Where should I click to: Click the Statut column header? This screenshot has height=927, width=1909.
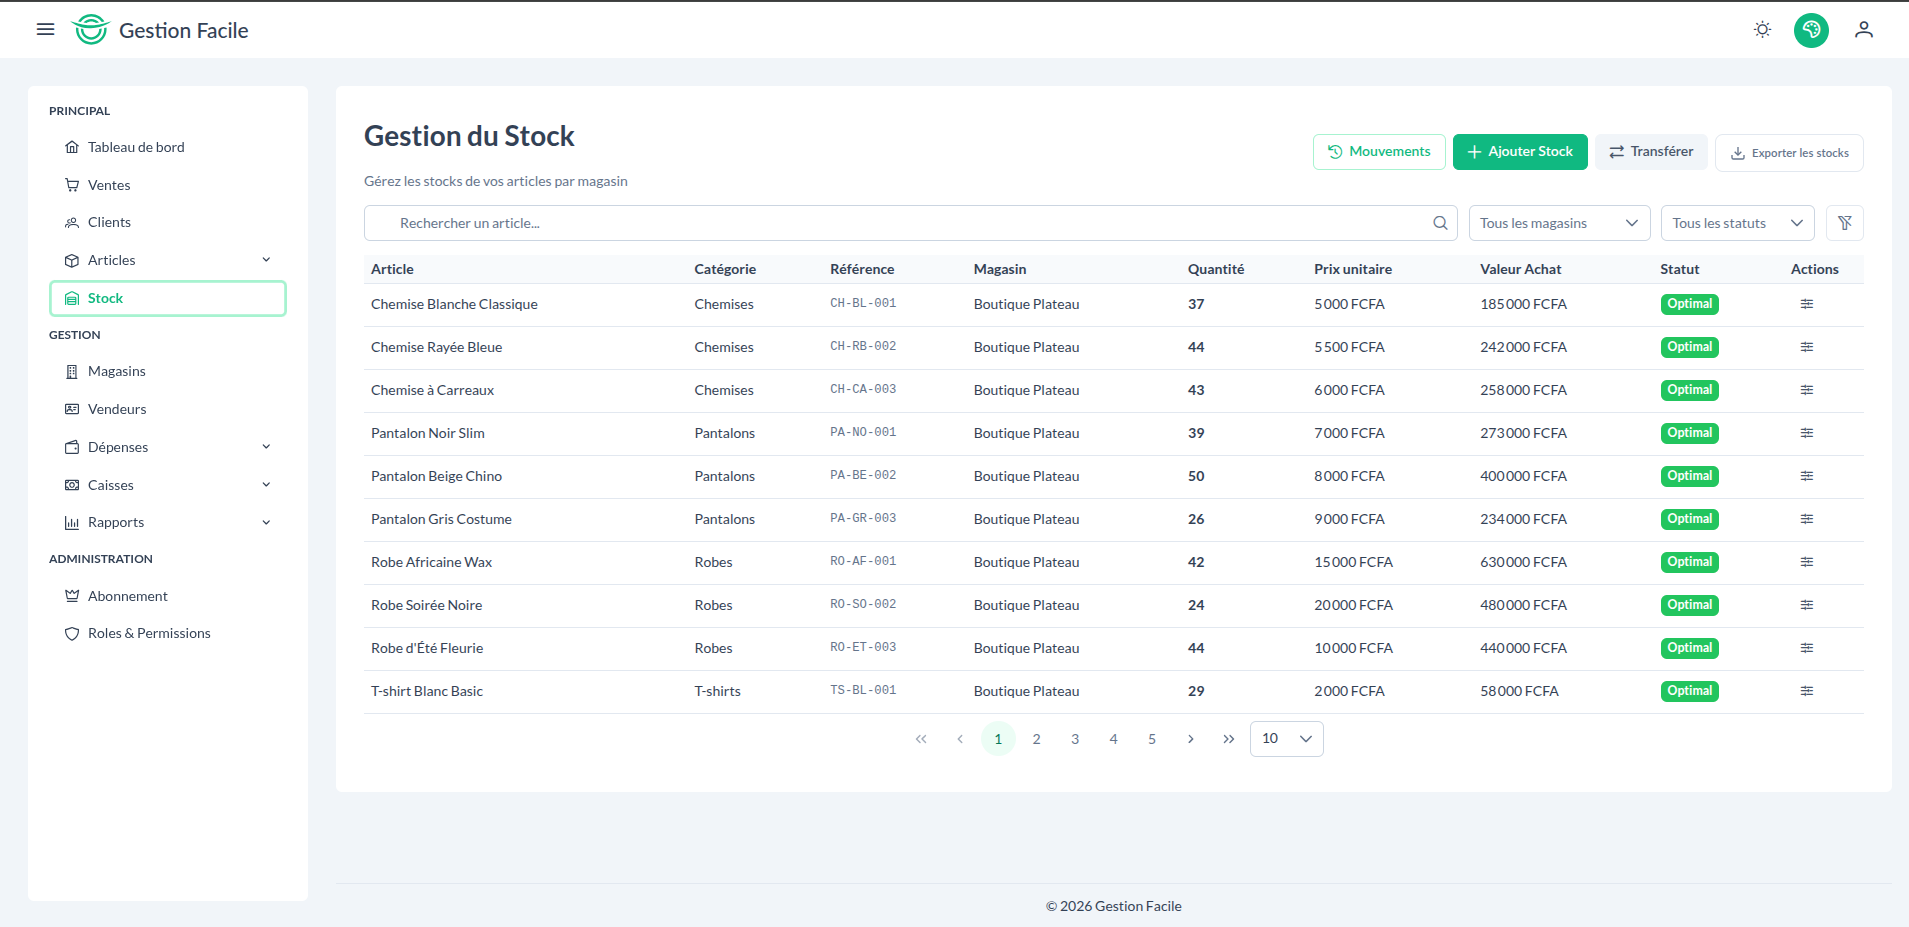point(1680,269)
